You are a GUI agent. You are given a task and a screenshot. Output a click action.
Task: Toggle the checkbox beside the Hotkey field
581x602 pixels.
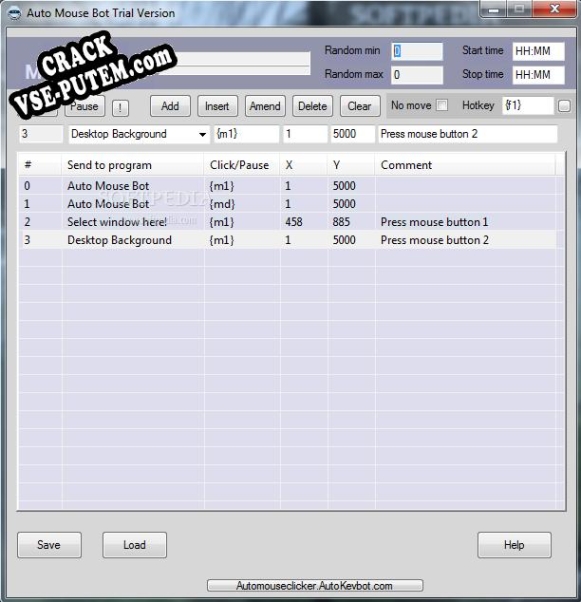(x=564, y=106)
